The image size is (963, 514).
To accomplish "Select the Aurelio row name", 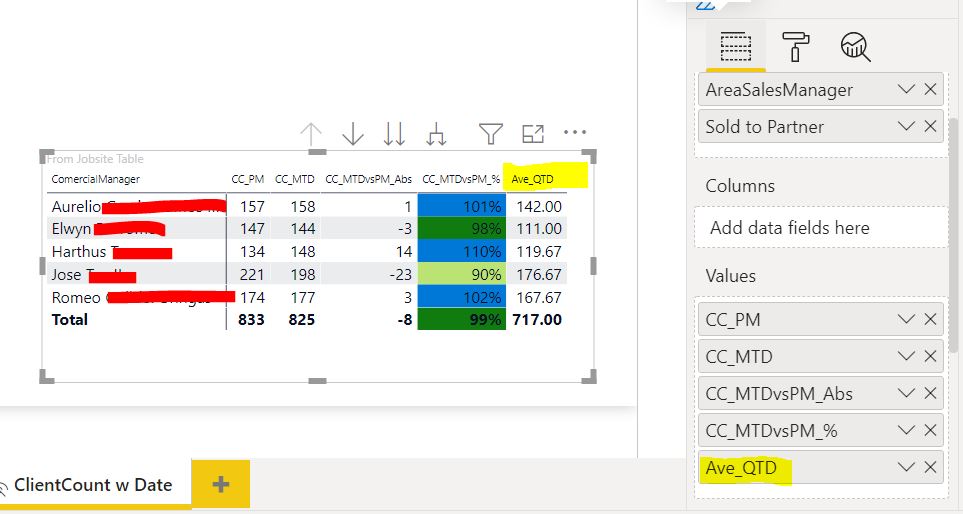I will point(77,206).
